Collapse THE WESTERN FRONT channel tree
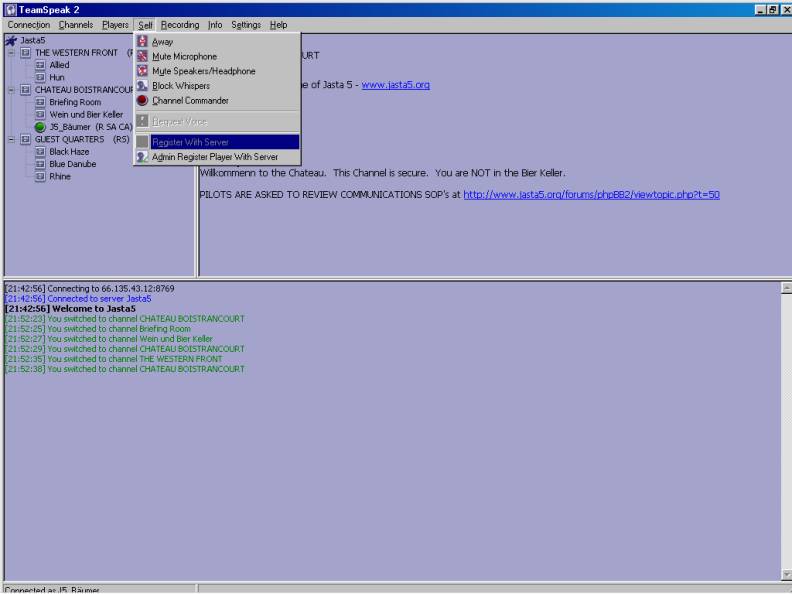Image resolution: width=792 pixels, height=594 pixels. pyautogui.click(x=9, y=52)
